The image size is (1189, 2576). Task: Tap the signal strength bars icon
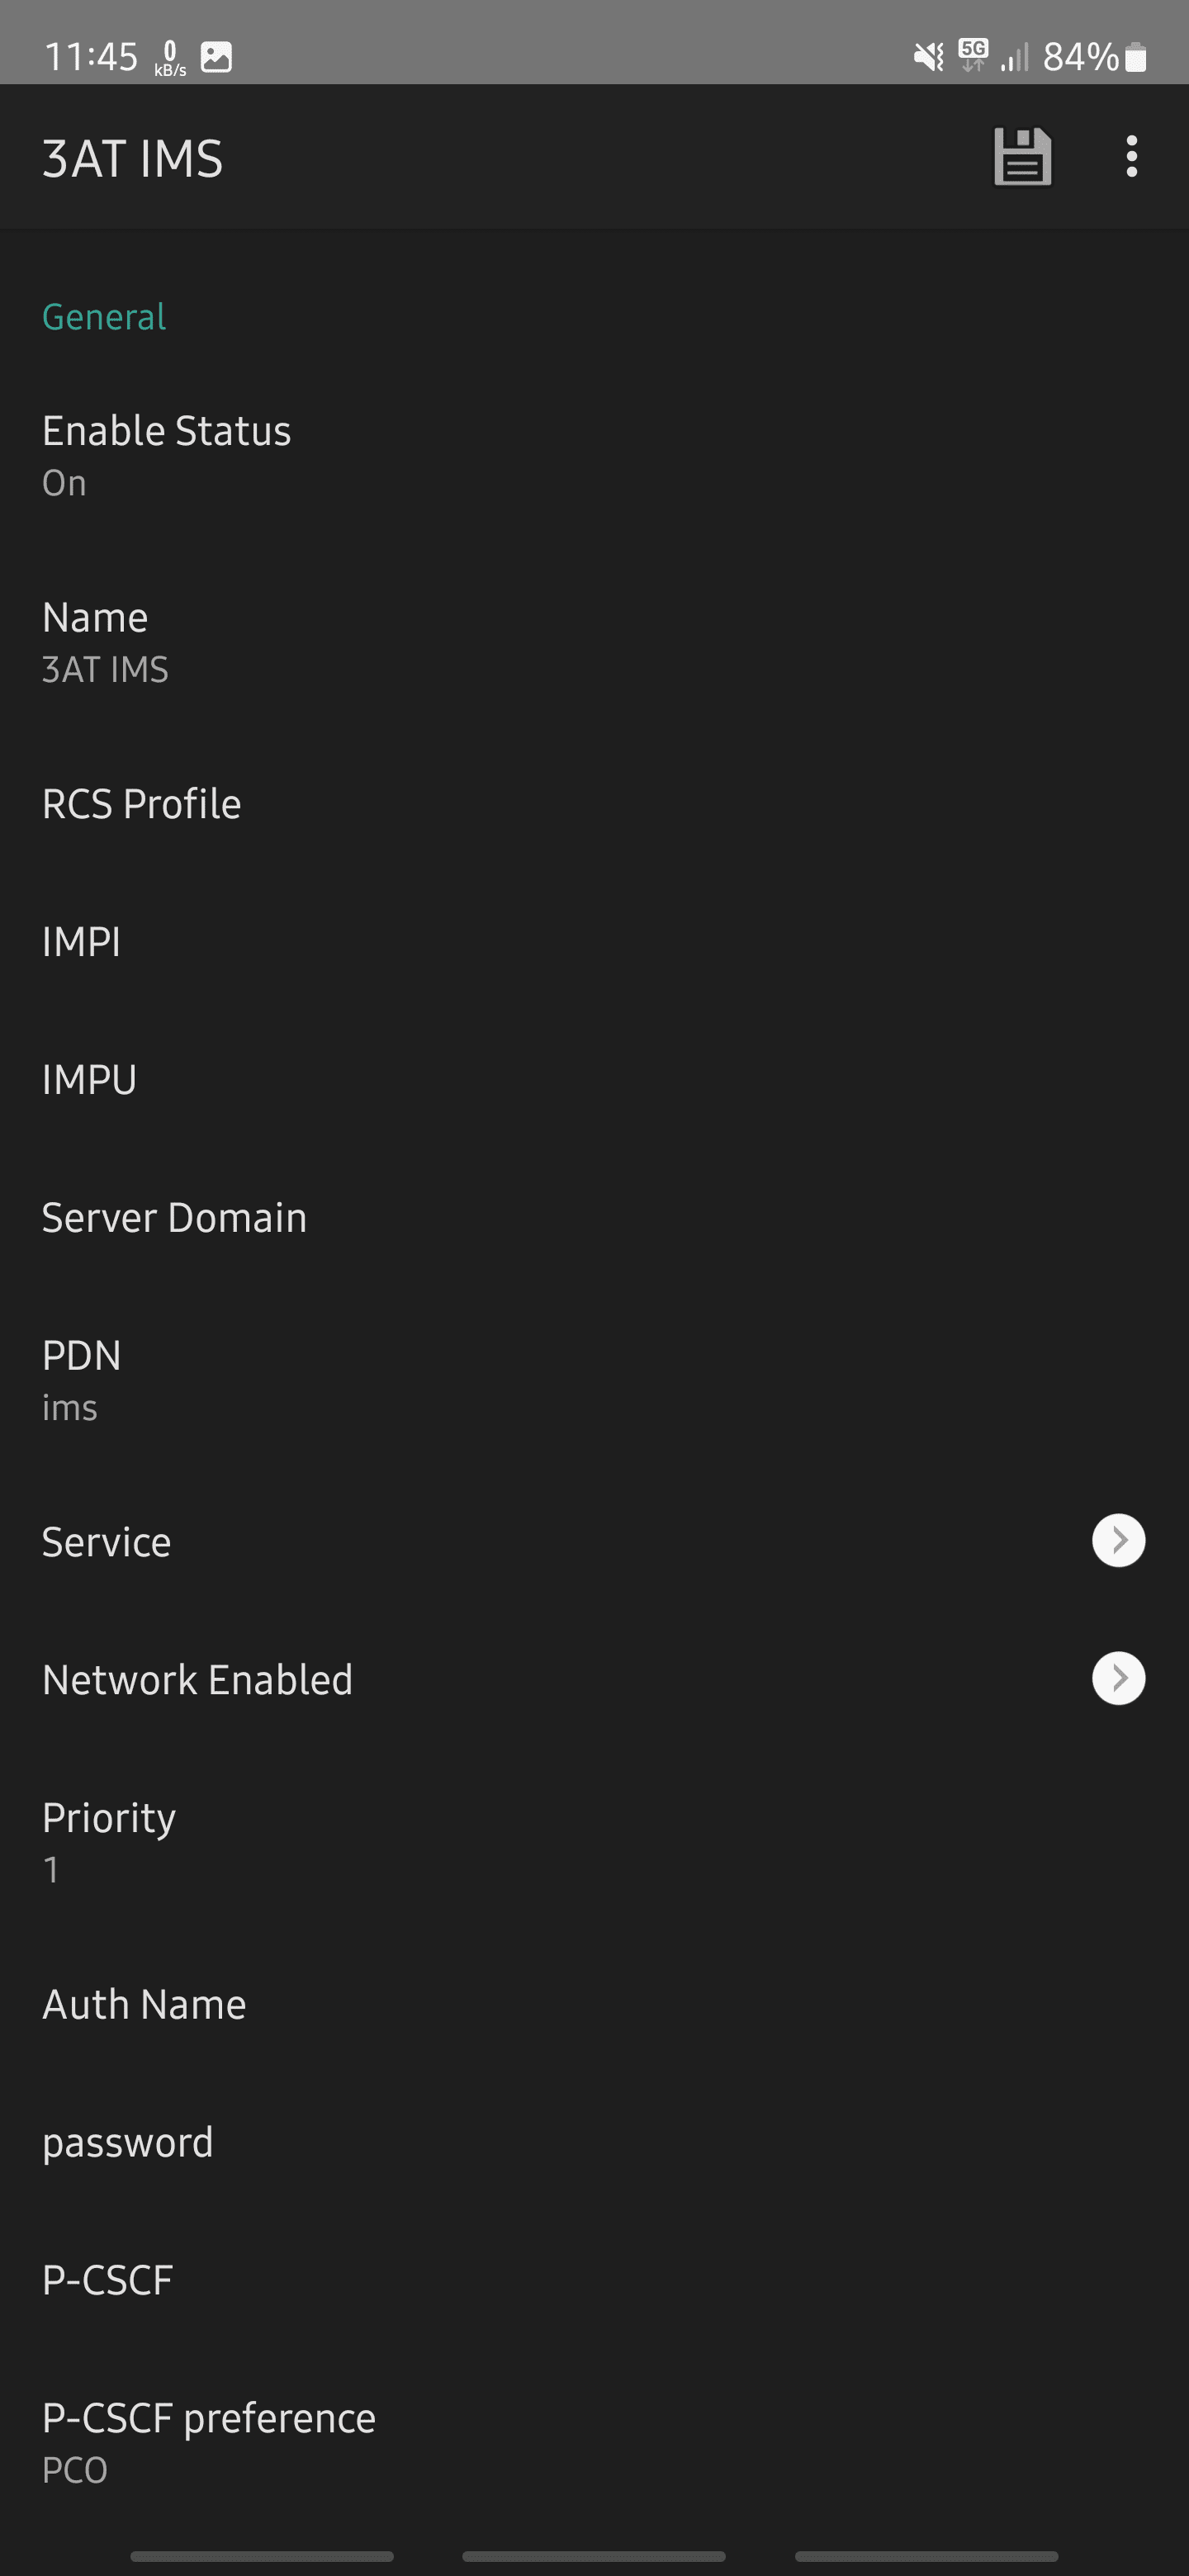[x=1014, y=58]
